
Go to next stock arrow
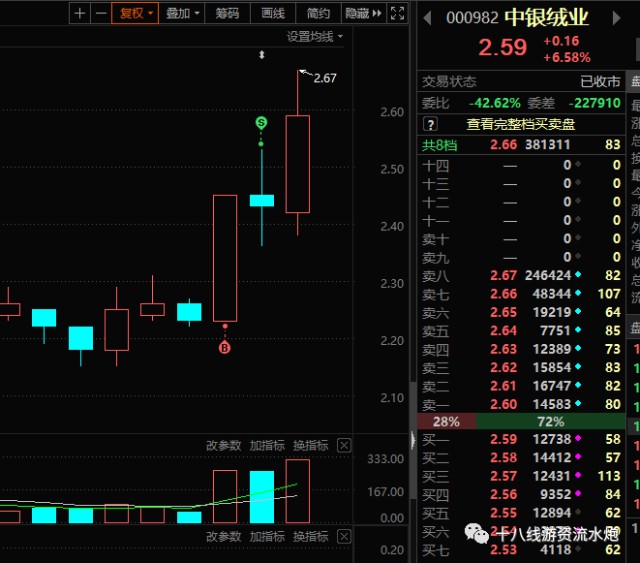(616, 18)
